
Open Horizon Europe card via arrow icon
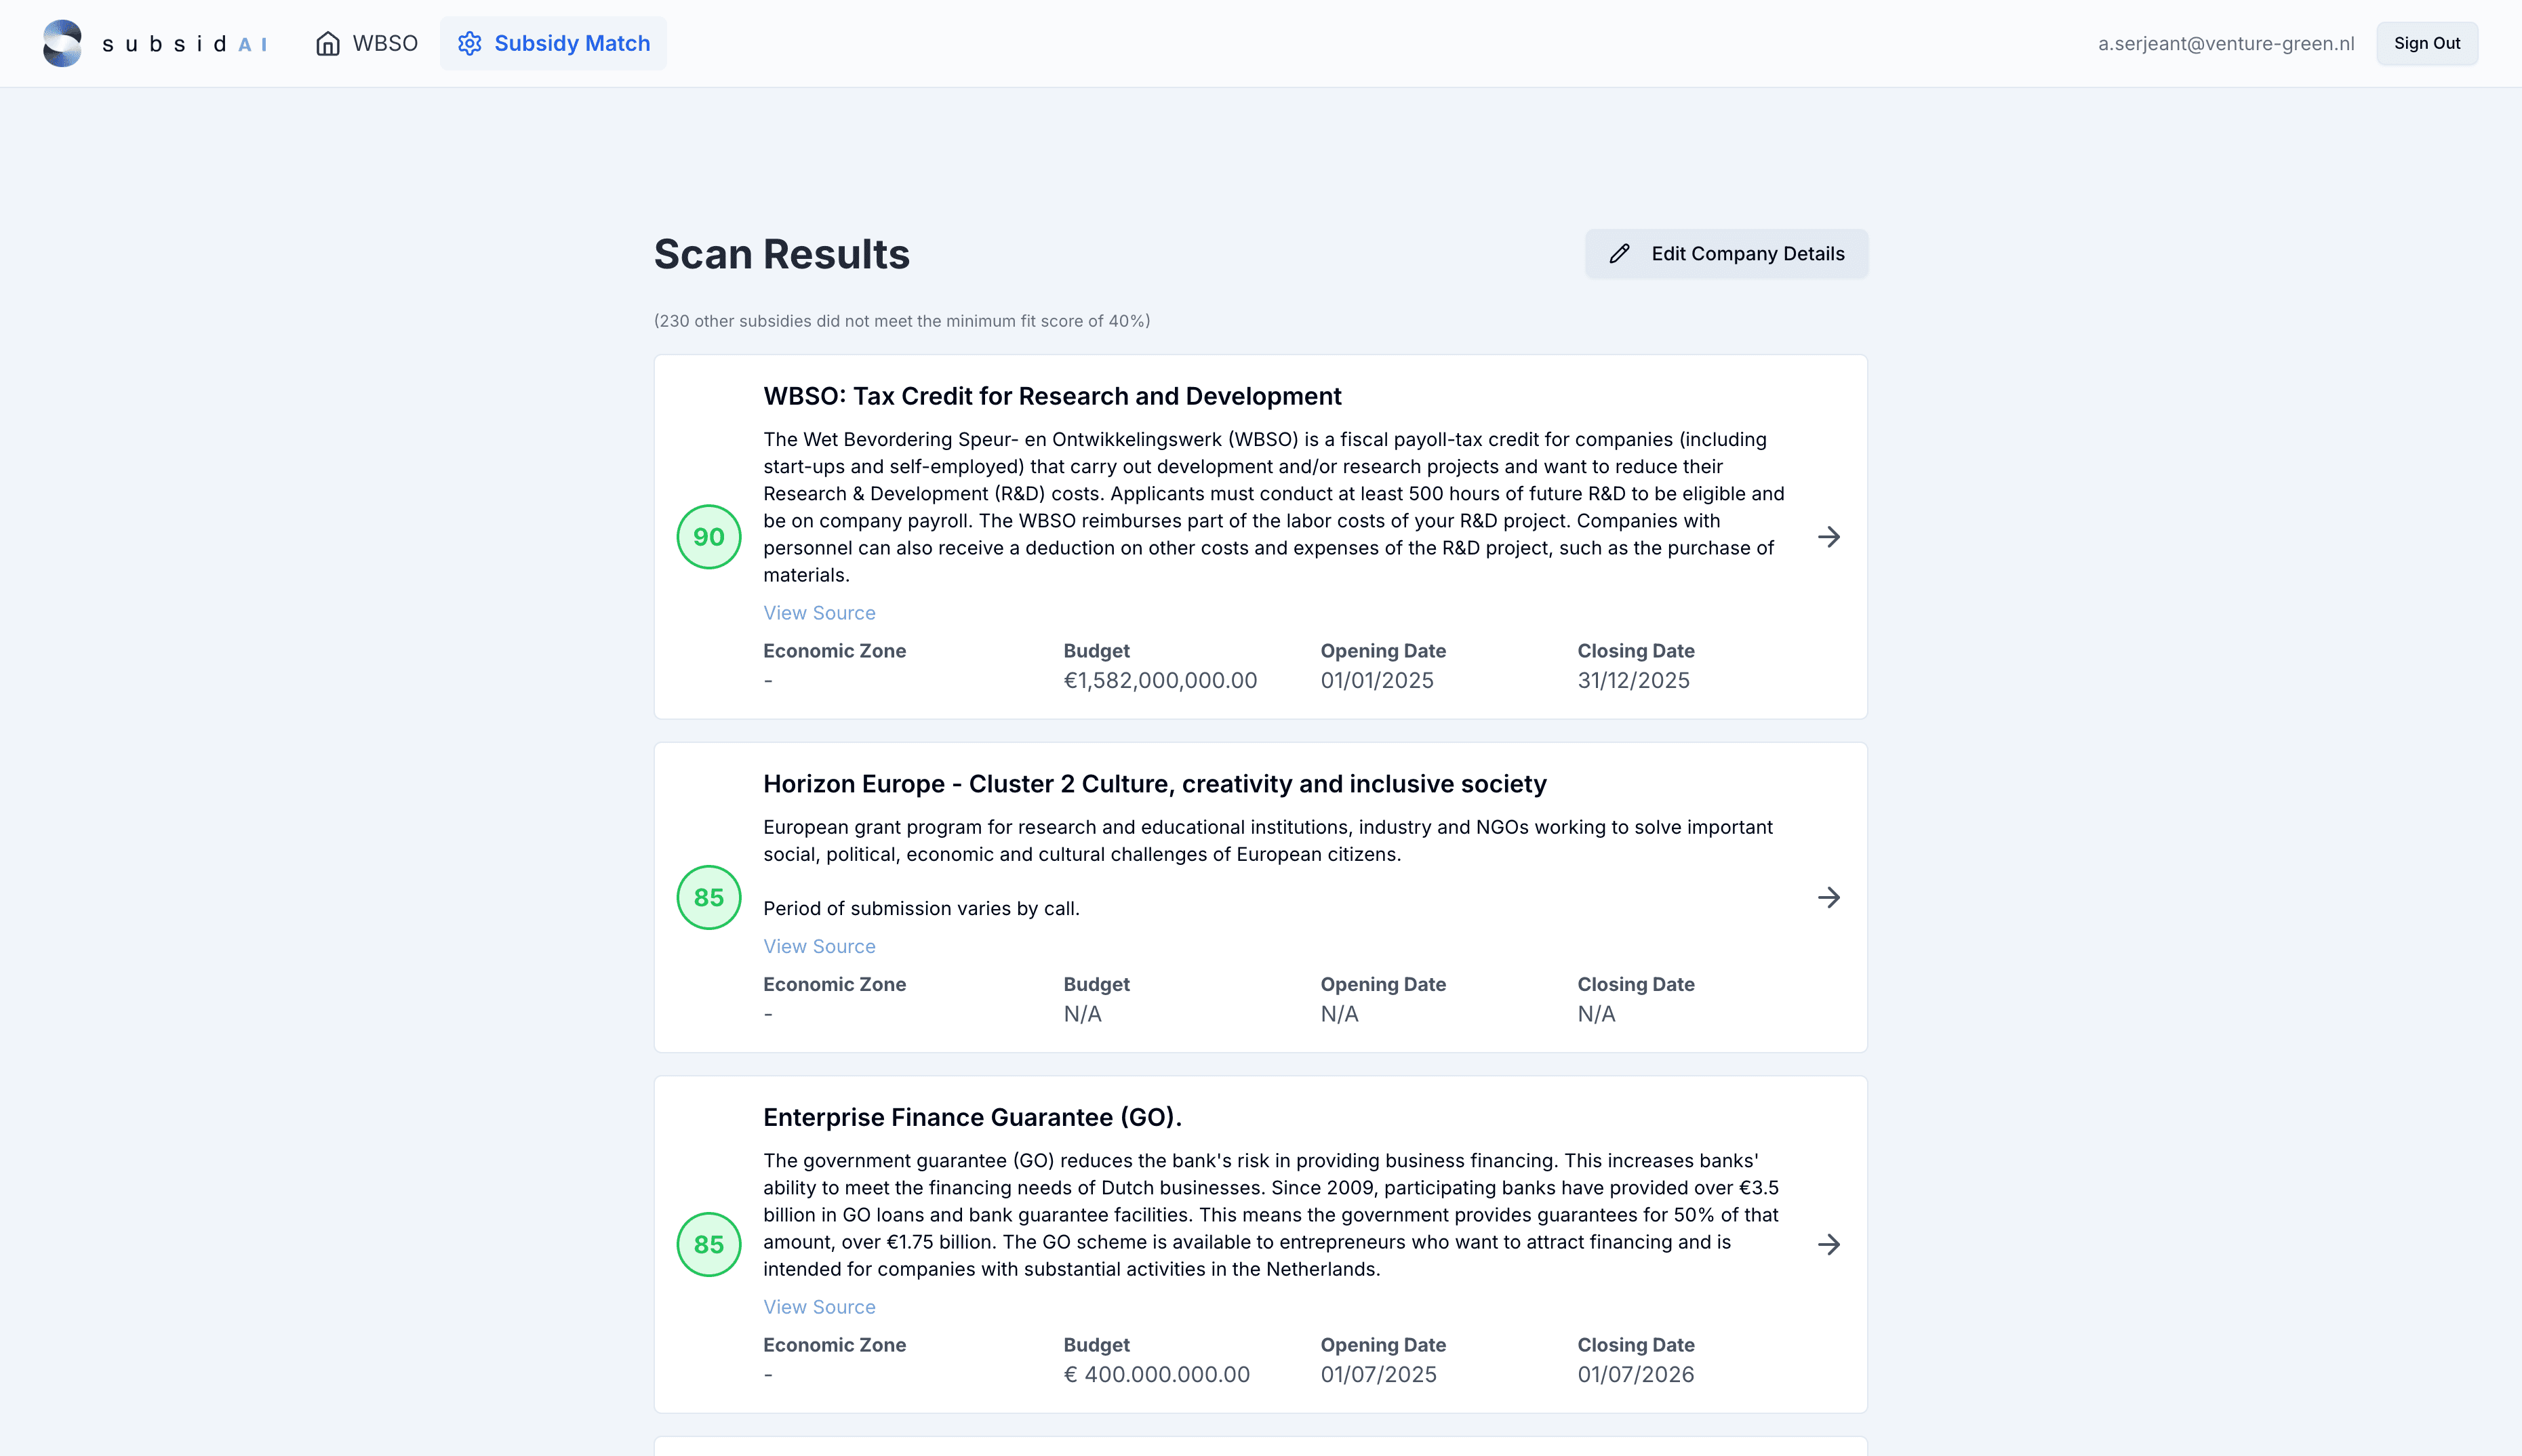(1828, 897)
